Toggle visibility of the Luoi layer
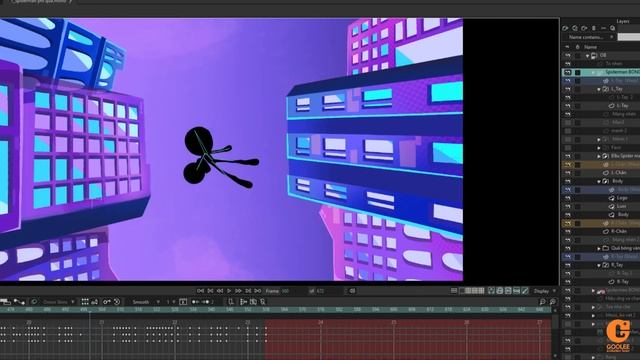This screenshot has width=640, height=360. 567,207
